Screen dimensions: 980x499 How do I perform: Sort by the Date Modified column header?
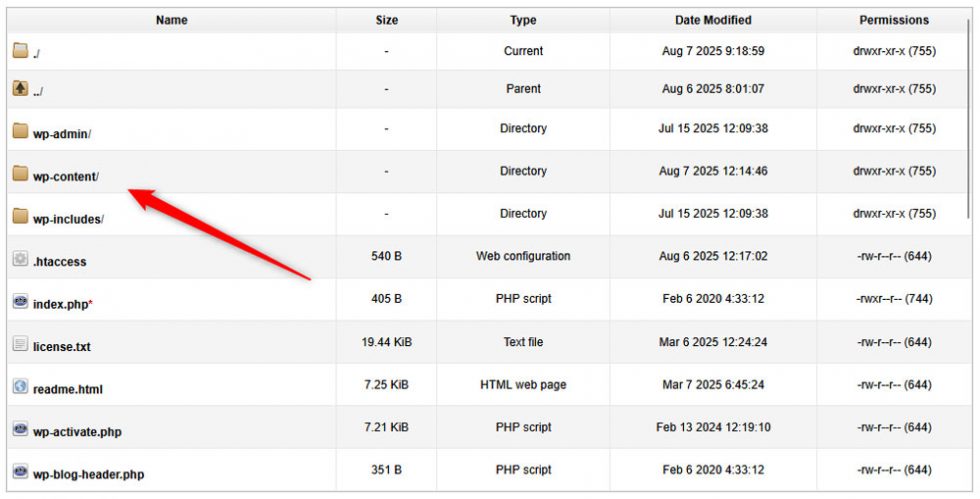(713, 20)
